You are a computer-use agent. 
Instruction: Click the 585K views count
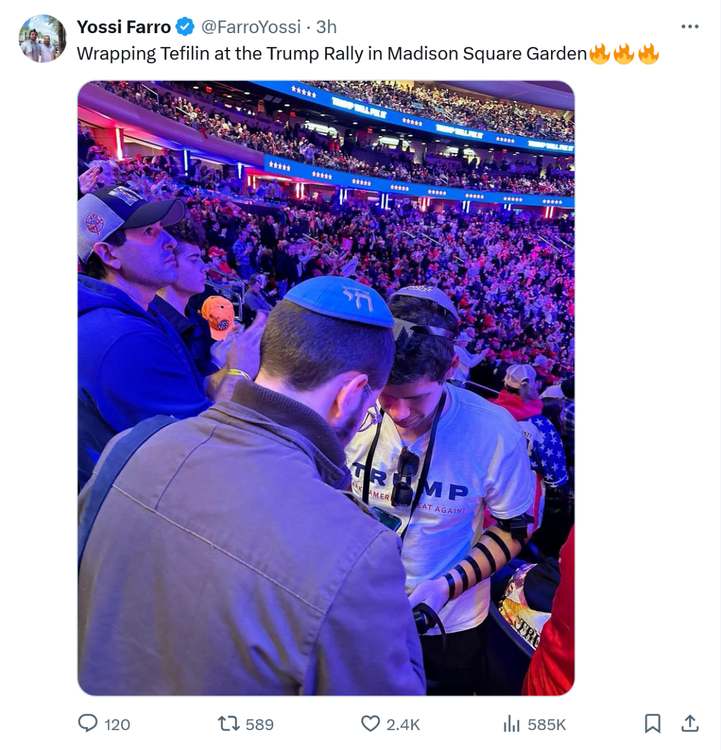[547, 724]
